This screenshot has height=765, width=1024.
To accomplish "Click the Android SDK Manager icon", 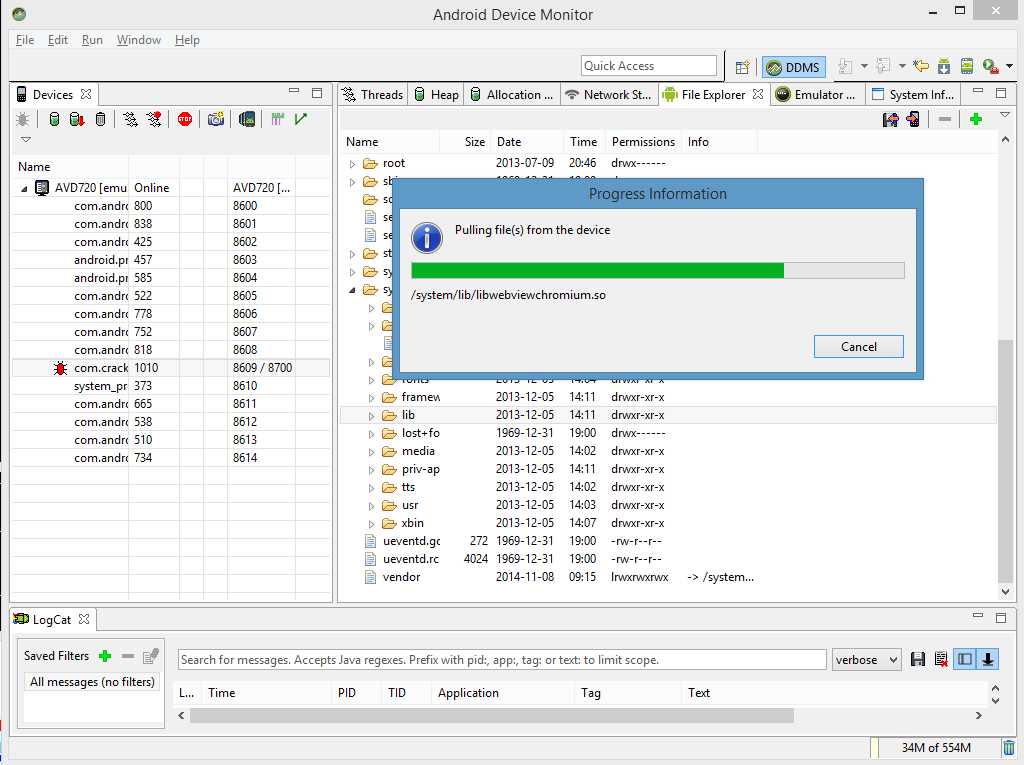I will point(944,66).
